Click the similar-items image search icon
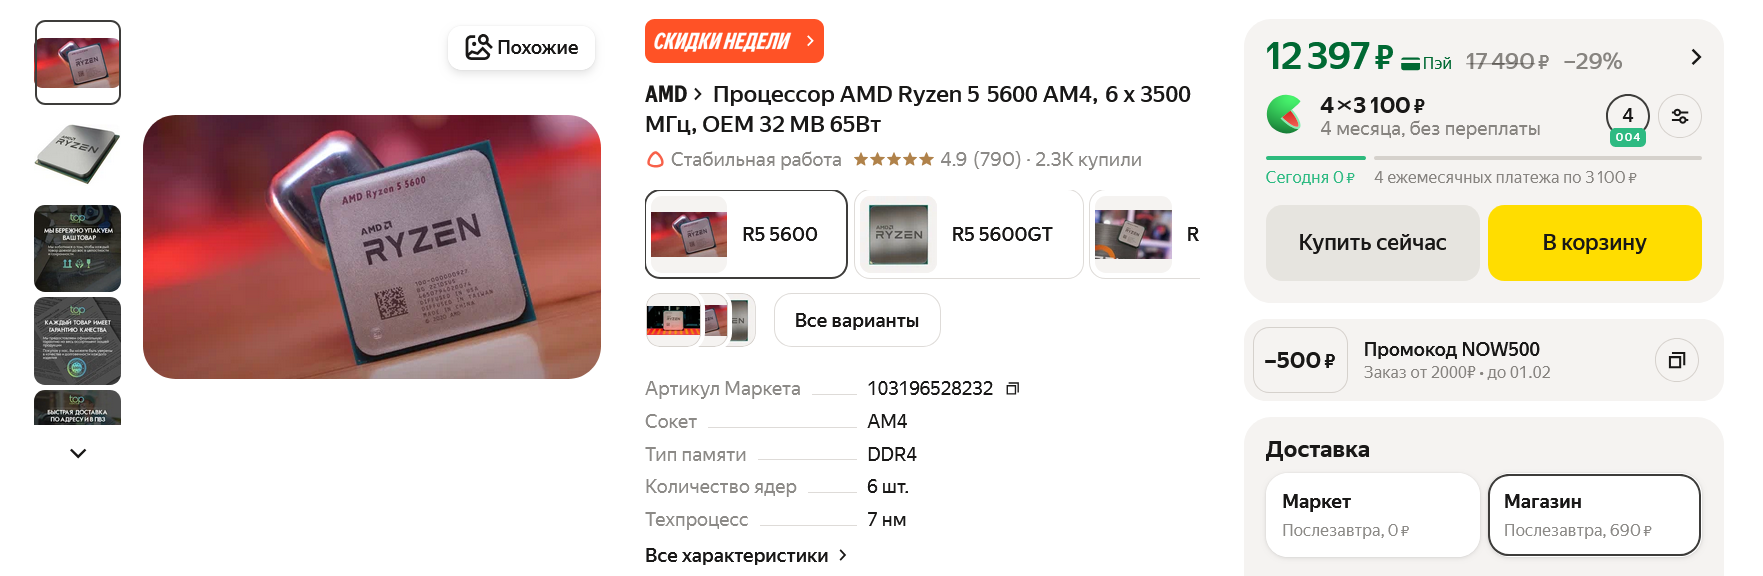Viewport: 1763px width, 576px height. [x=479, y=47]
